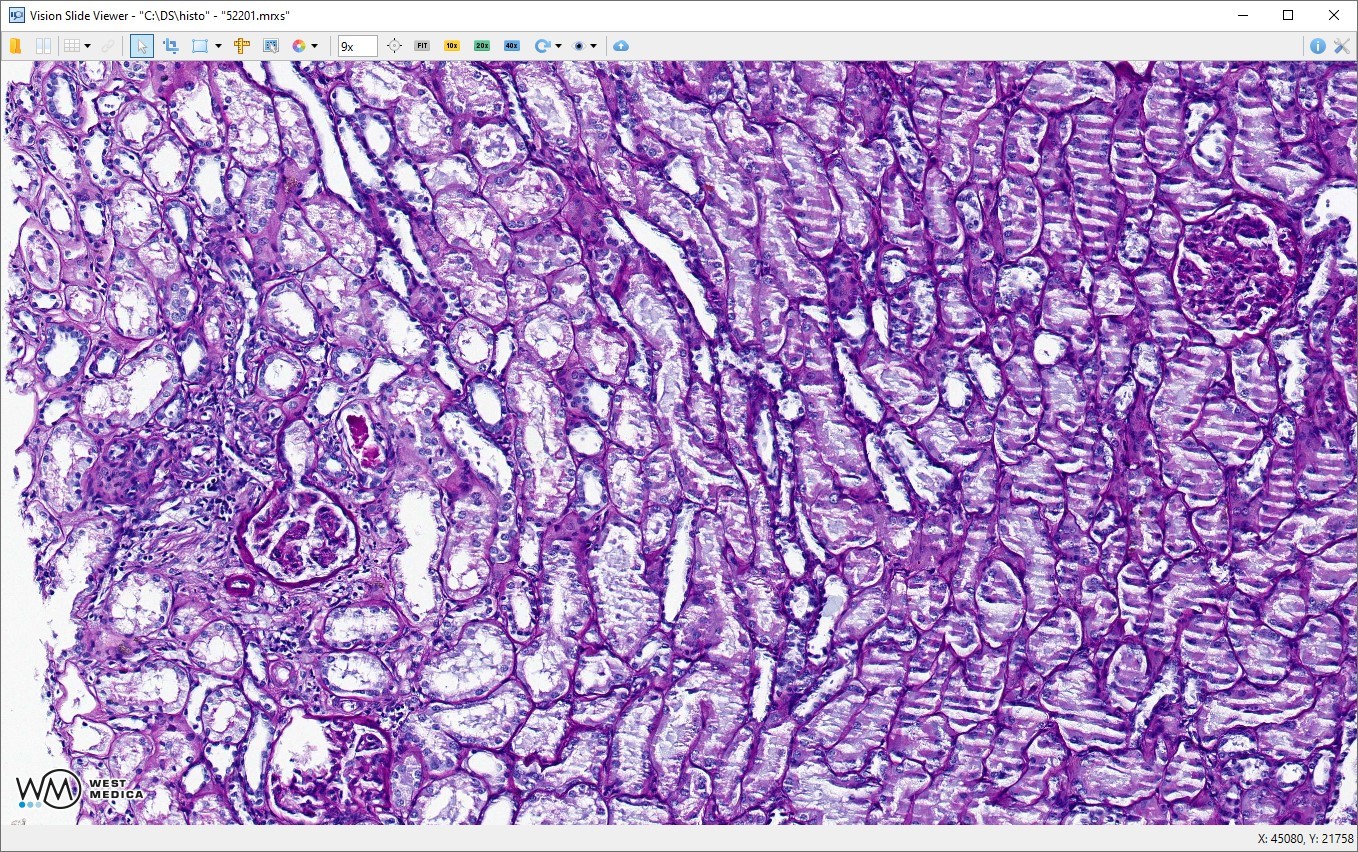Select the ruler measurement tool
This screenshot has height=852, width=1358.
pos(241,46)
